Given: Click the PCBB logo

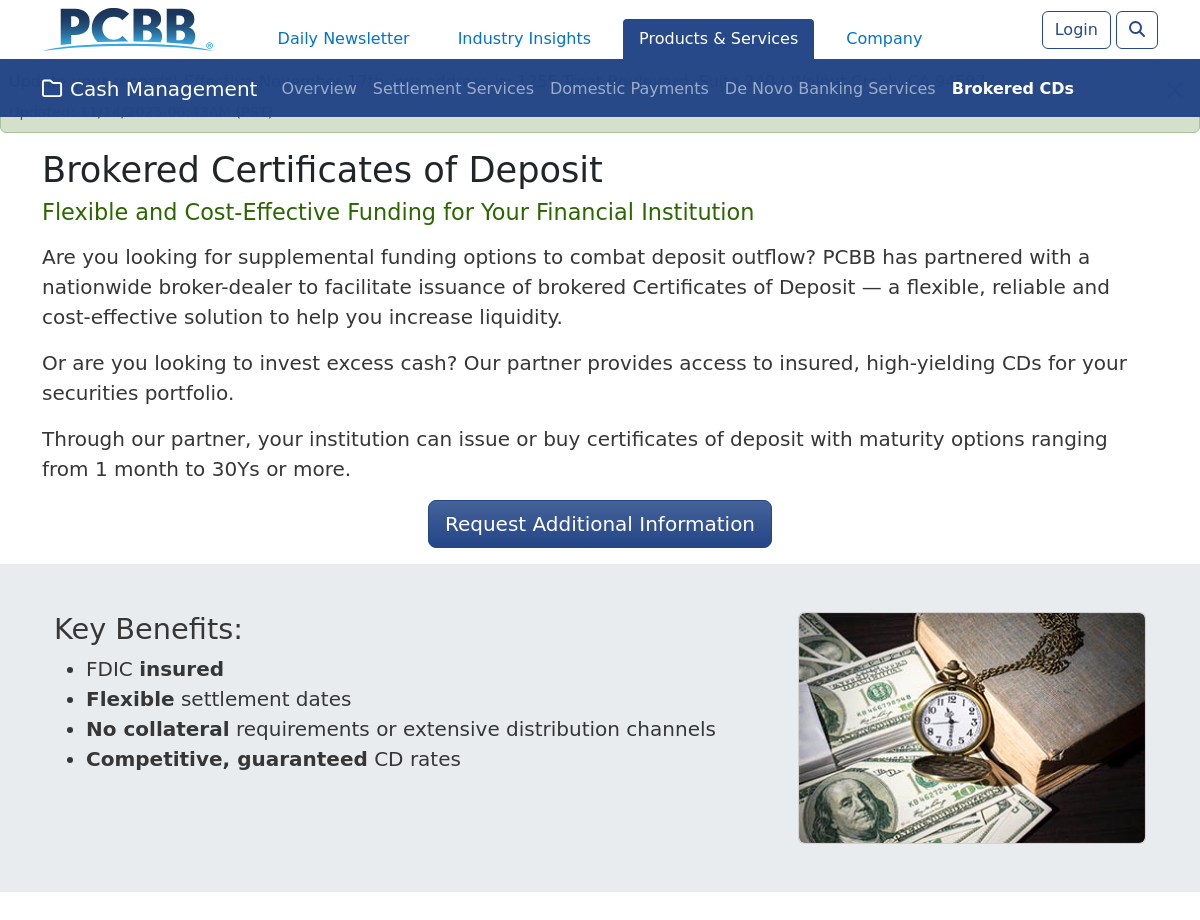Looking at the screenshot, I should [128, 29].
